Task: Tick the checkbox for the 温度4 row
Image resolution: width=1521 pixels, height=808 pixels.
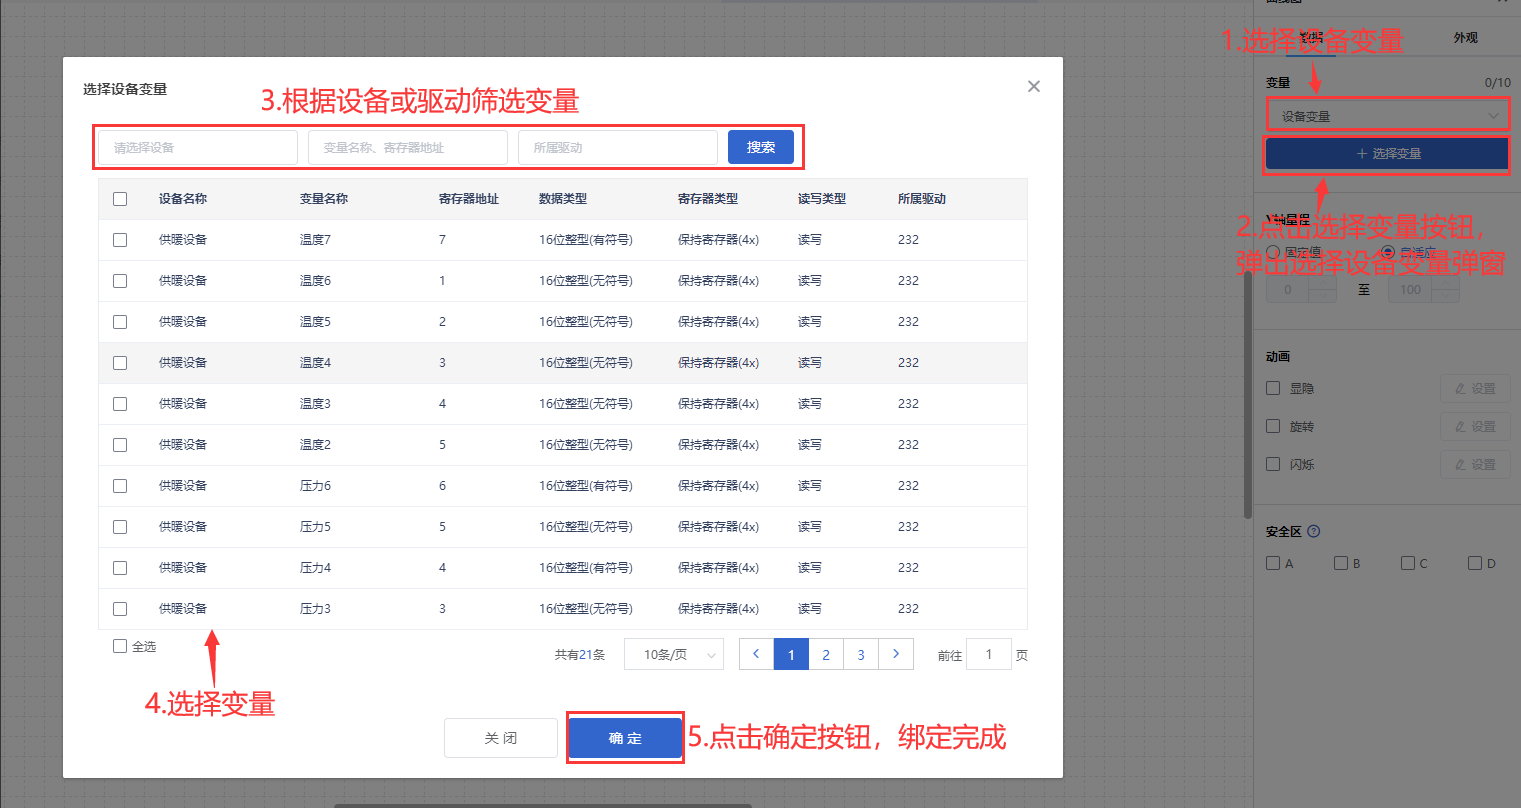Action: pos(120,363)
